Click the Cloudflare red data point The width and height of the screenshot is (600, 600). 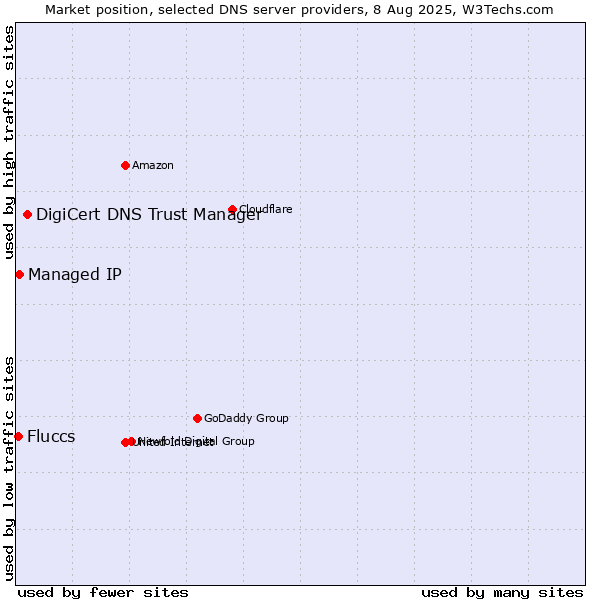(x=232, y=209)
